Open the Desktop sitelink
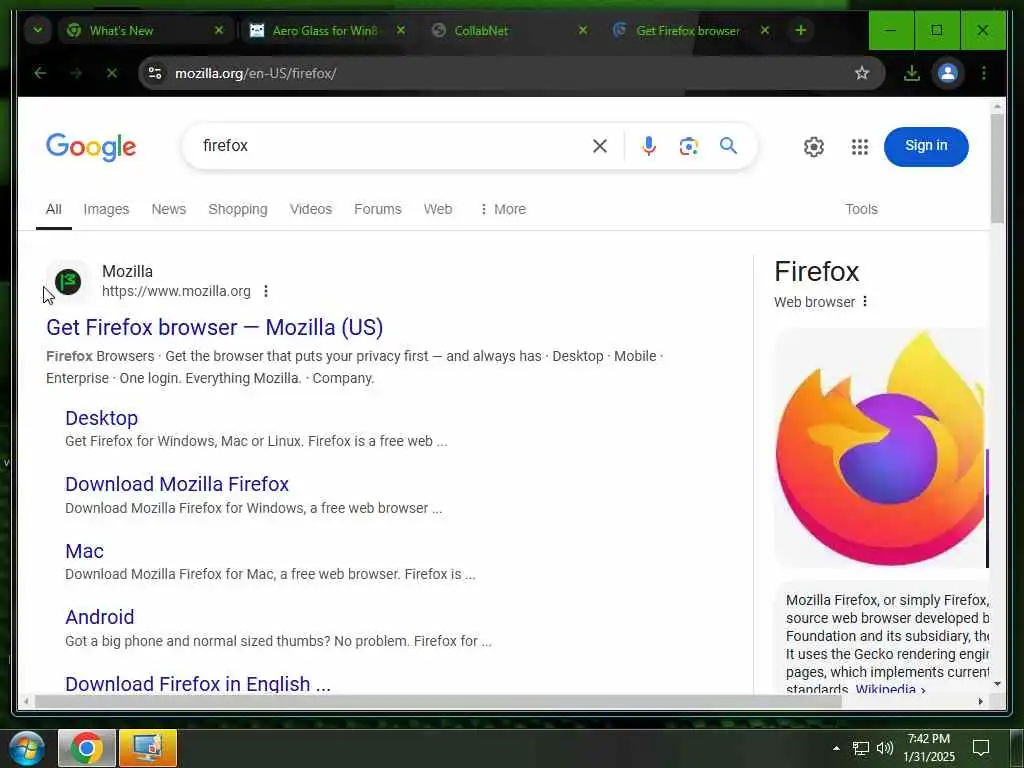 [x=101, y=418]
